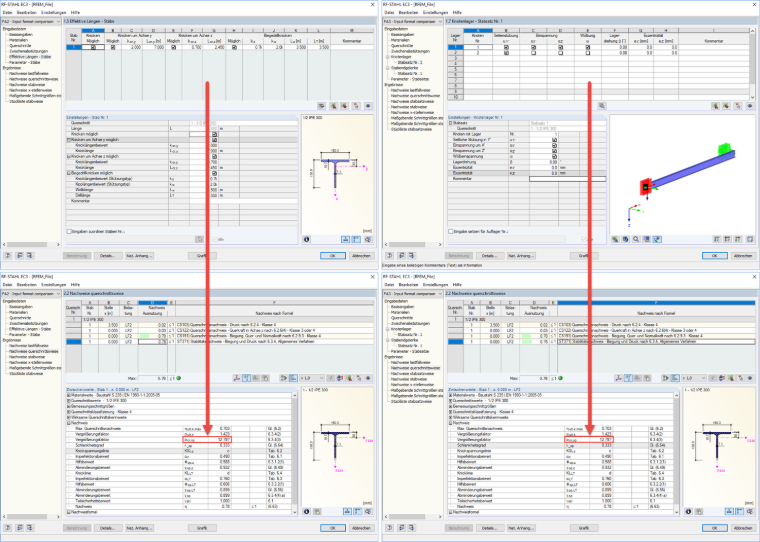
Task: Click the highlighted second results toolbar icon in the FA2 Nachweise window
Action: pyautogui.click(x=246, y=378)
